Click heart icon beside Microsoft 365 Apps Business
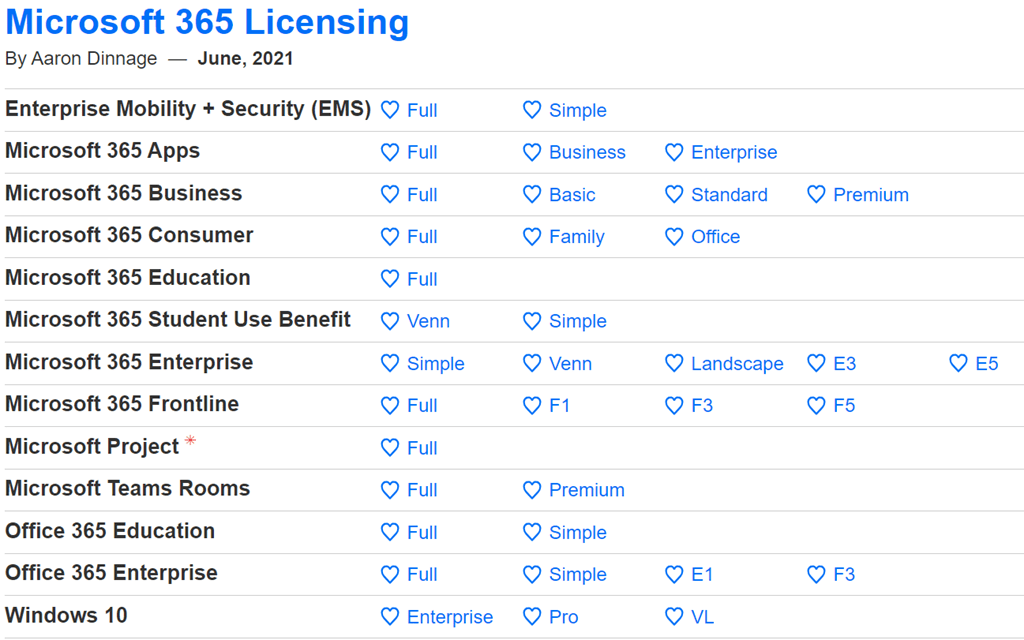 (x=532, y=152)
